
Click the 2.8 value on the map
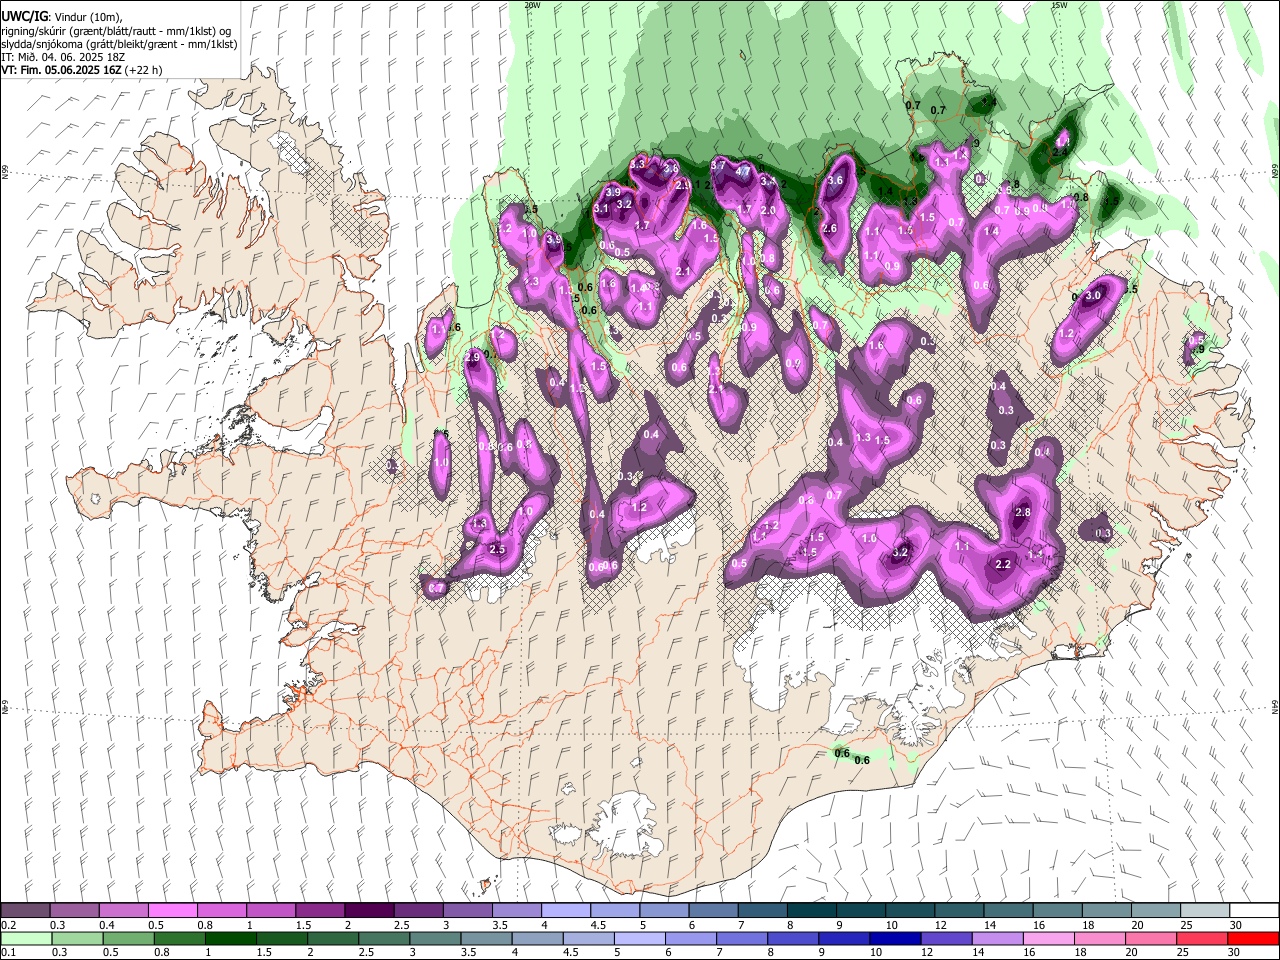[1022, 512]
